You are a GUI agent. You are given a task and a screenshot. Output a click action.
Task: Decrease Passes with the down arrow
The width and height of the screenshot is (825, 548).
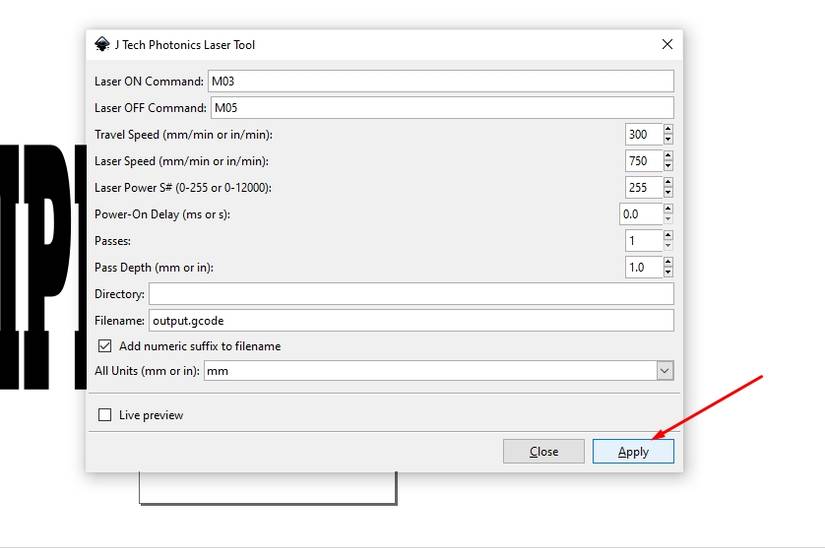coord(668,246)
